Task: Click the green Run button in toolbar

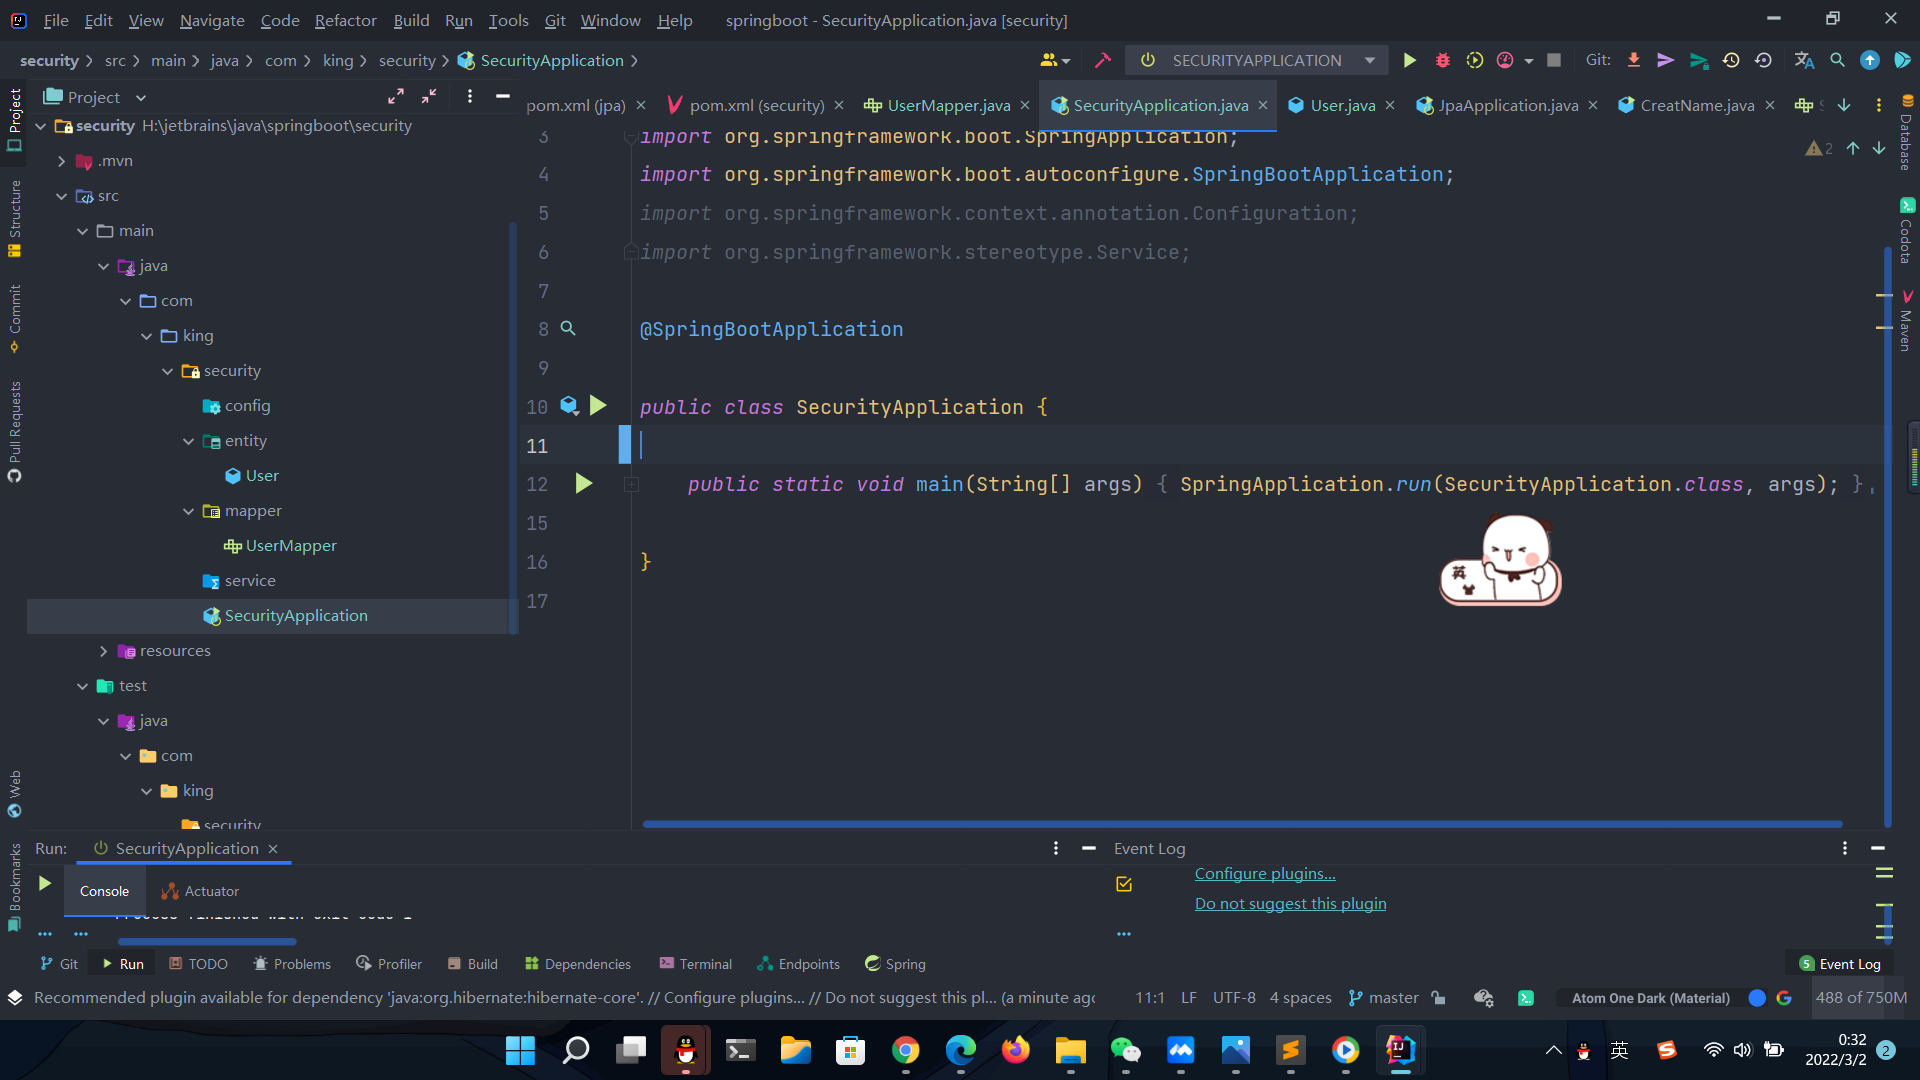Action: pos(1409,60)
